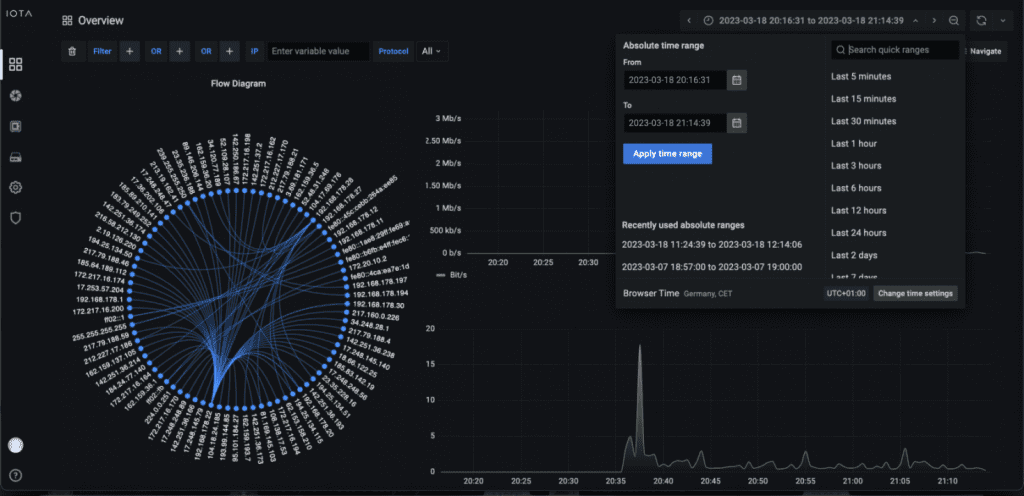Collapse the time range picker dropdown
The height and width of the screenshot is (496, 1024).
click(x=915, y=20)
